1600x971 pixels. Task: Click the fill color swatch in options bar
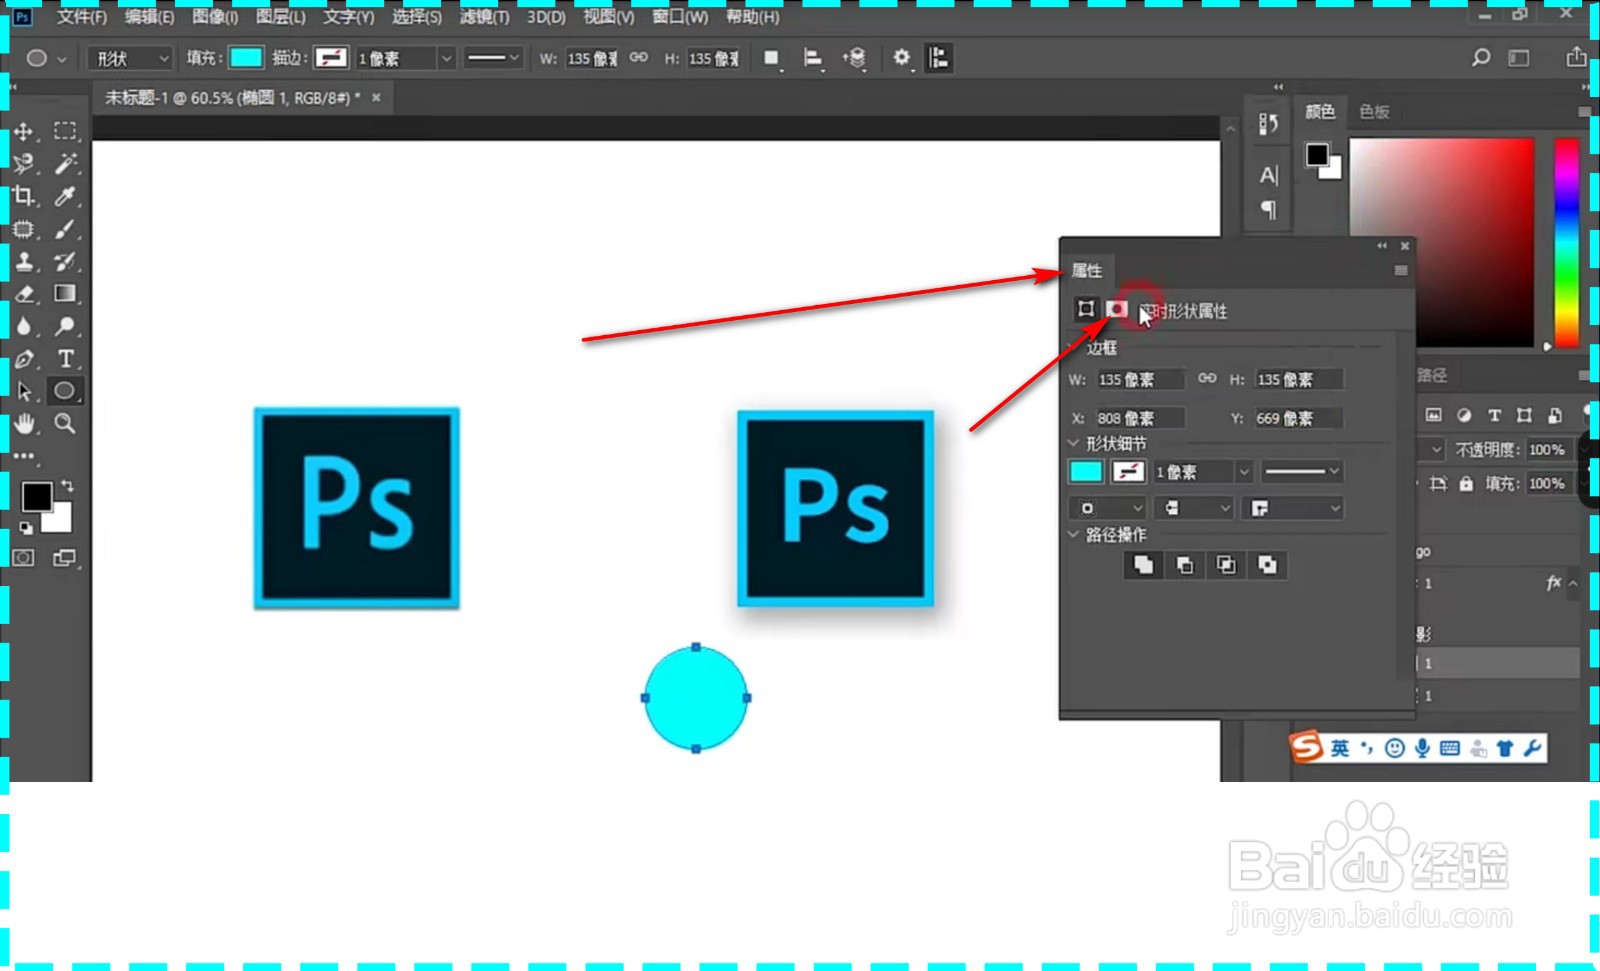pos(245,58)
